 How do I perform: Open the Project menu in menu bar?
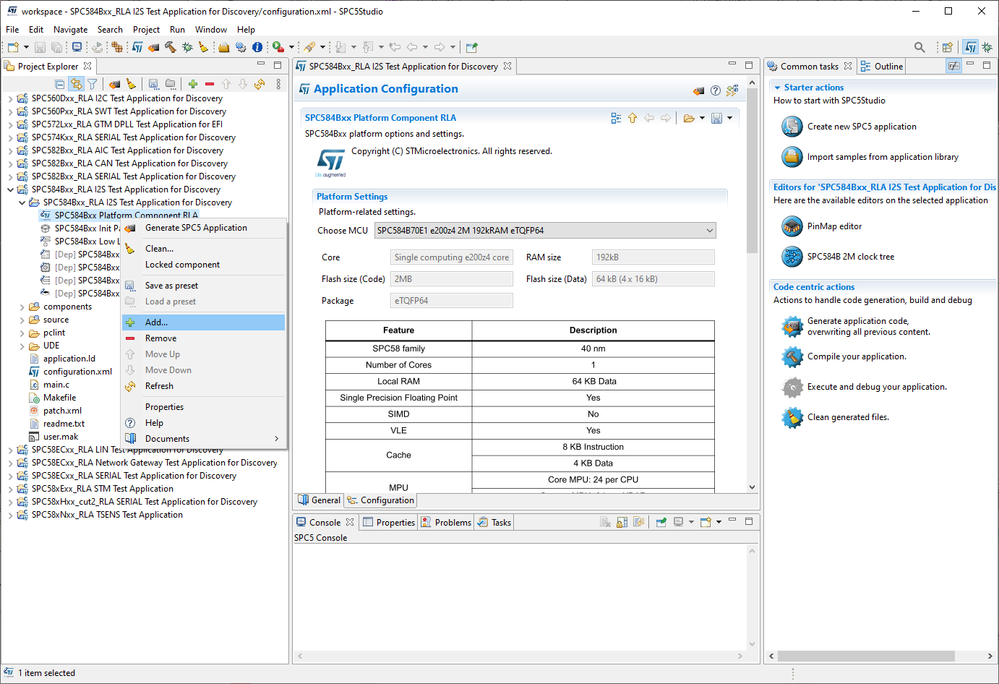coord(146,29)
